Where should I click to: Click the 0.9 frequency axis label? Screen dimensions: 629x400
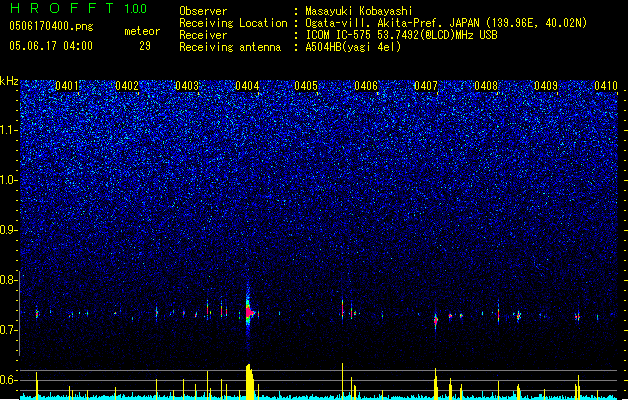tap(9, 230)
